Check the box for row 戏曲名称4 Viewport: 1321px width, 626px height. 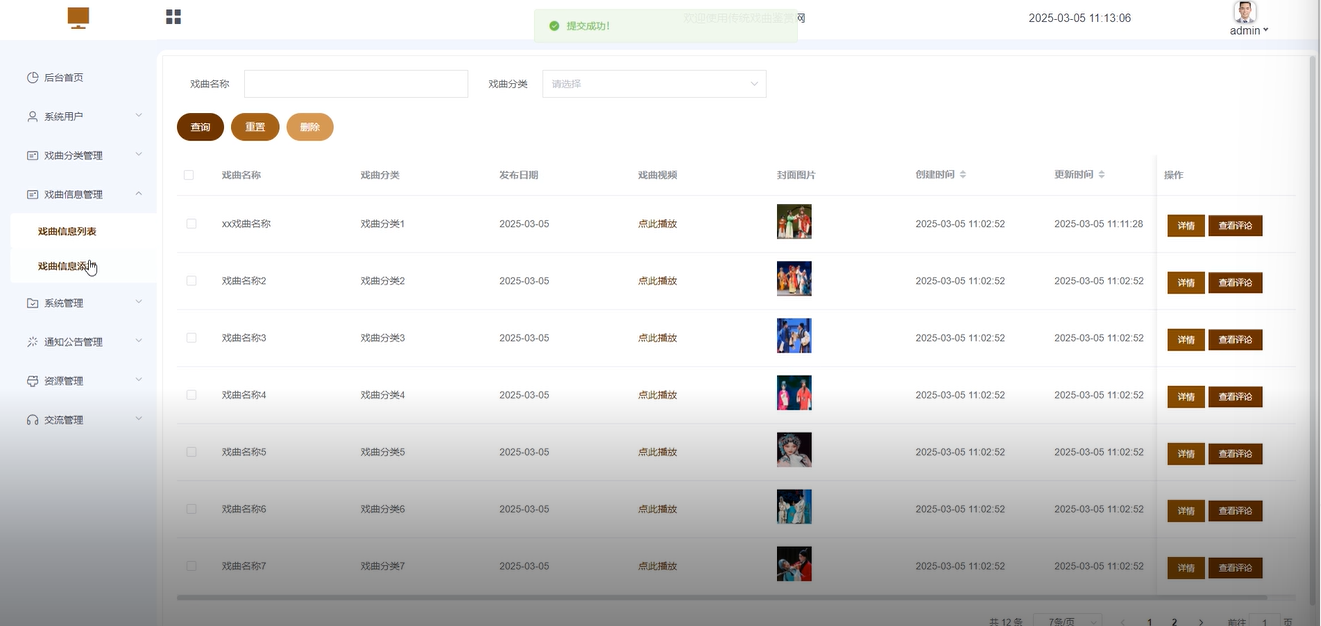pos(191,395)
